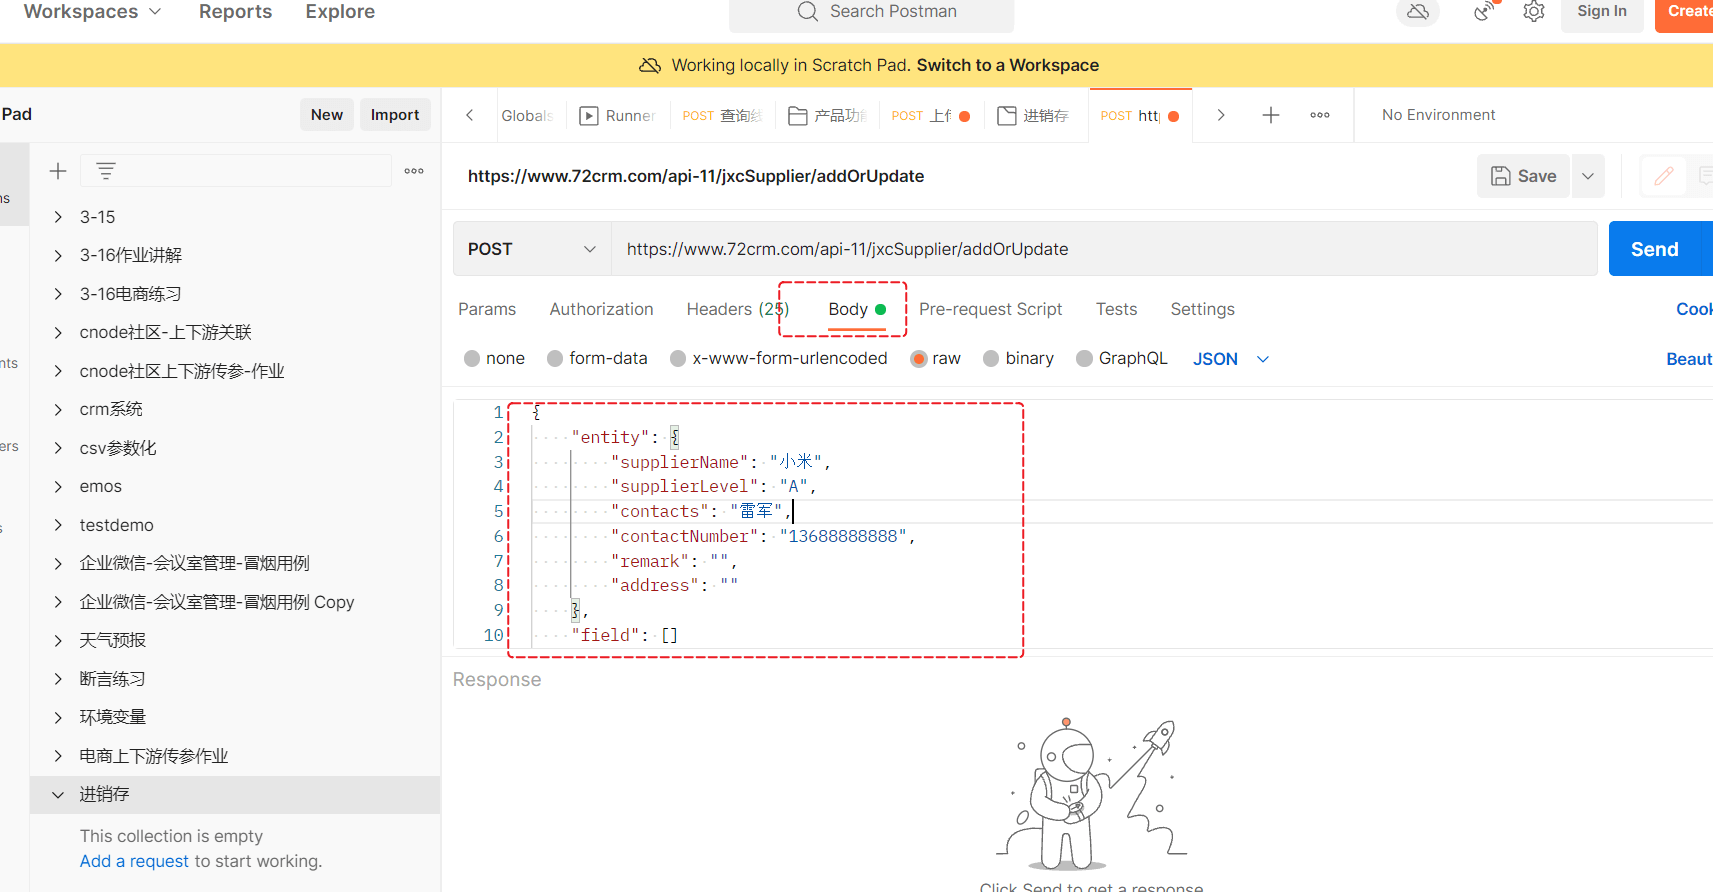Click the offline cloud sync icon
The width and height of the screenshot is (1713, 892).
coord(1417,12)
